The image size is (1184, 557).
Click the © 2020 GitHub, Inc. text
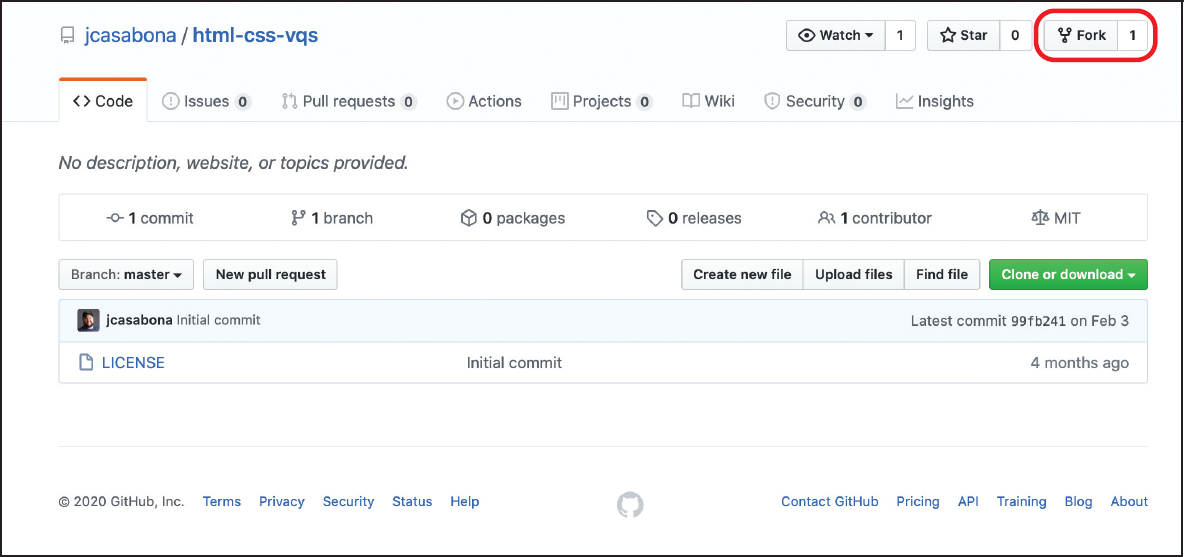click(x=122, y=501)
